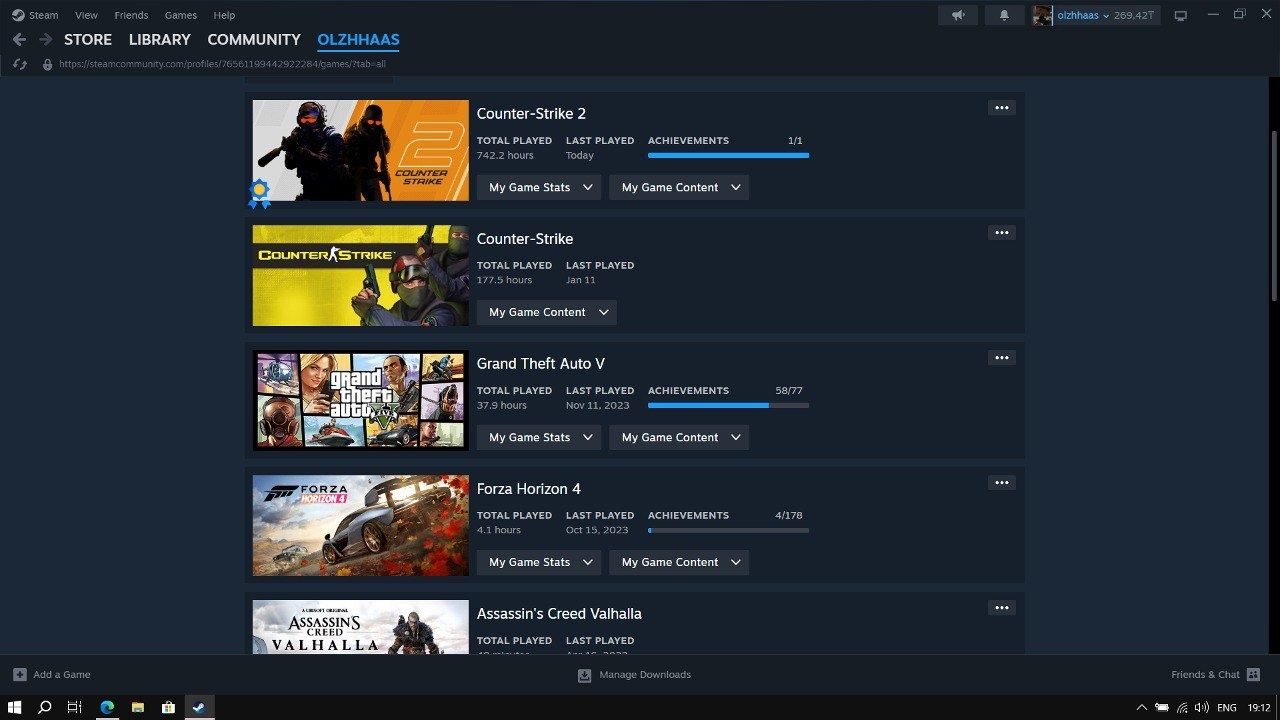Viewport: 1280px width, 720px height.
Task: Open more options for Assassin's Creed Valhalla
Action: pos(1001,608)
